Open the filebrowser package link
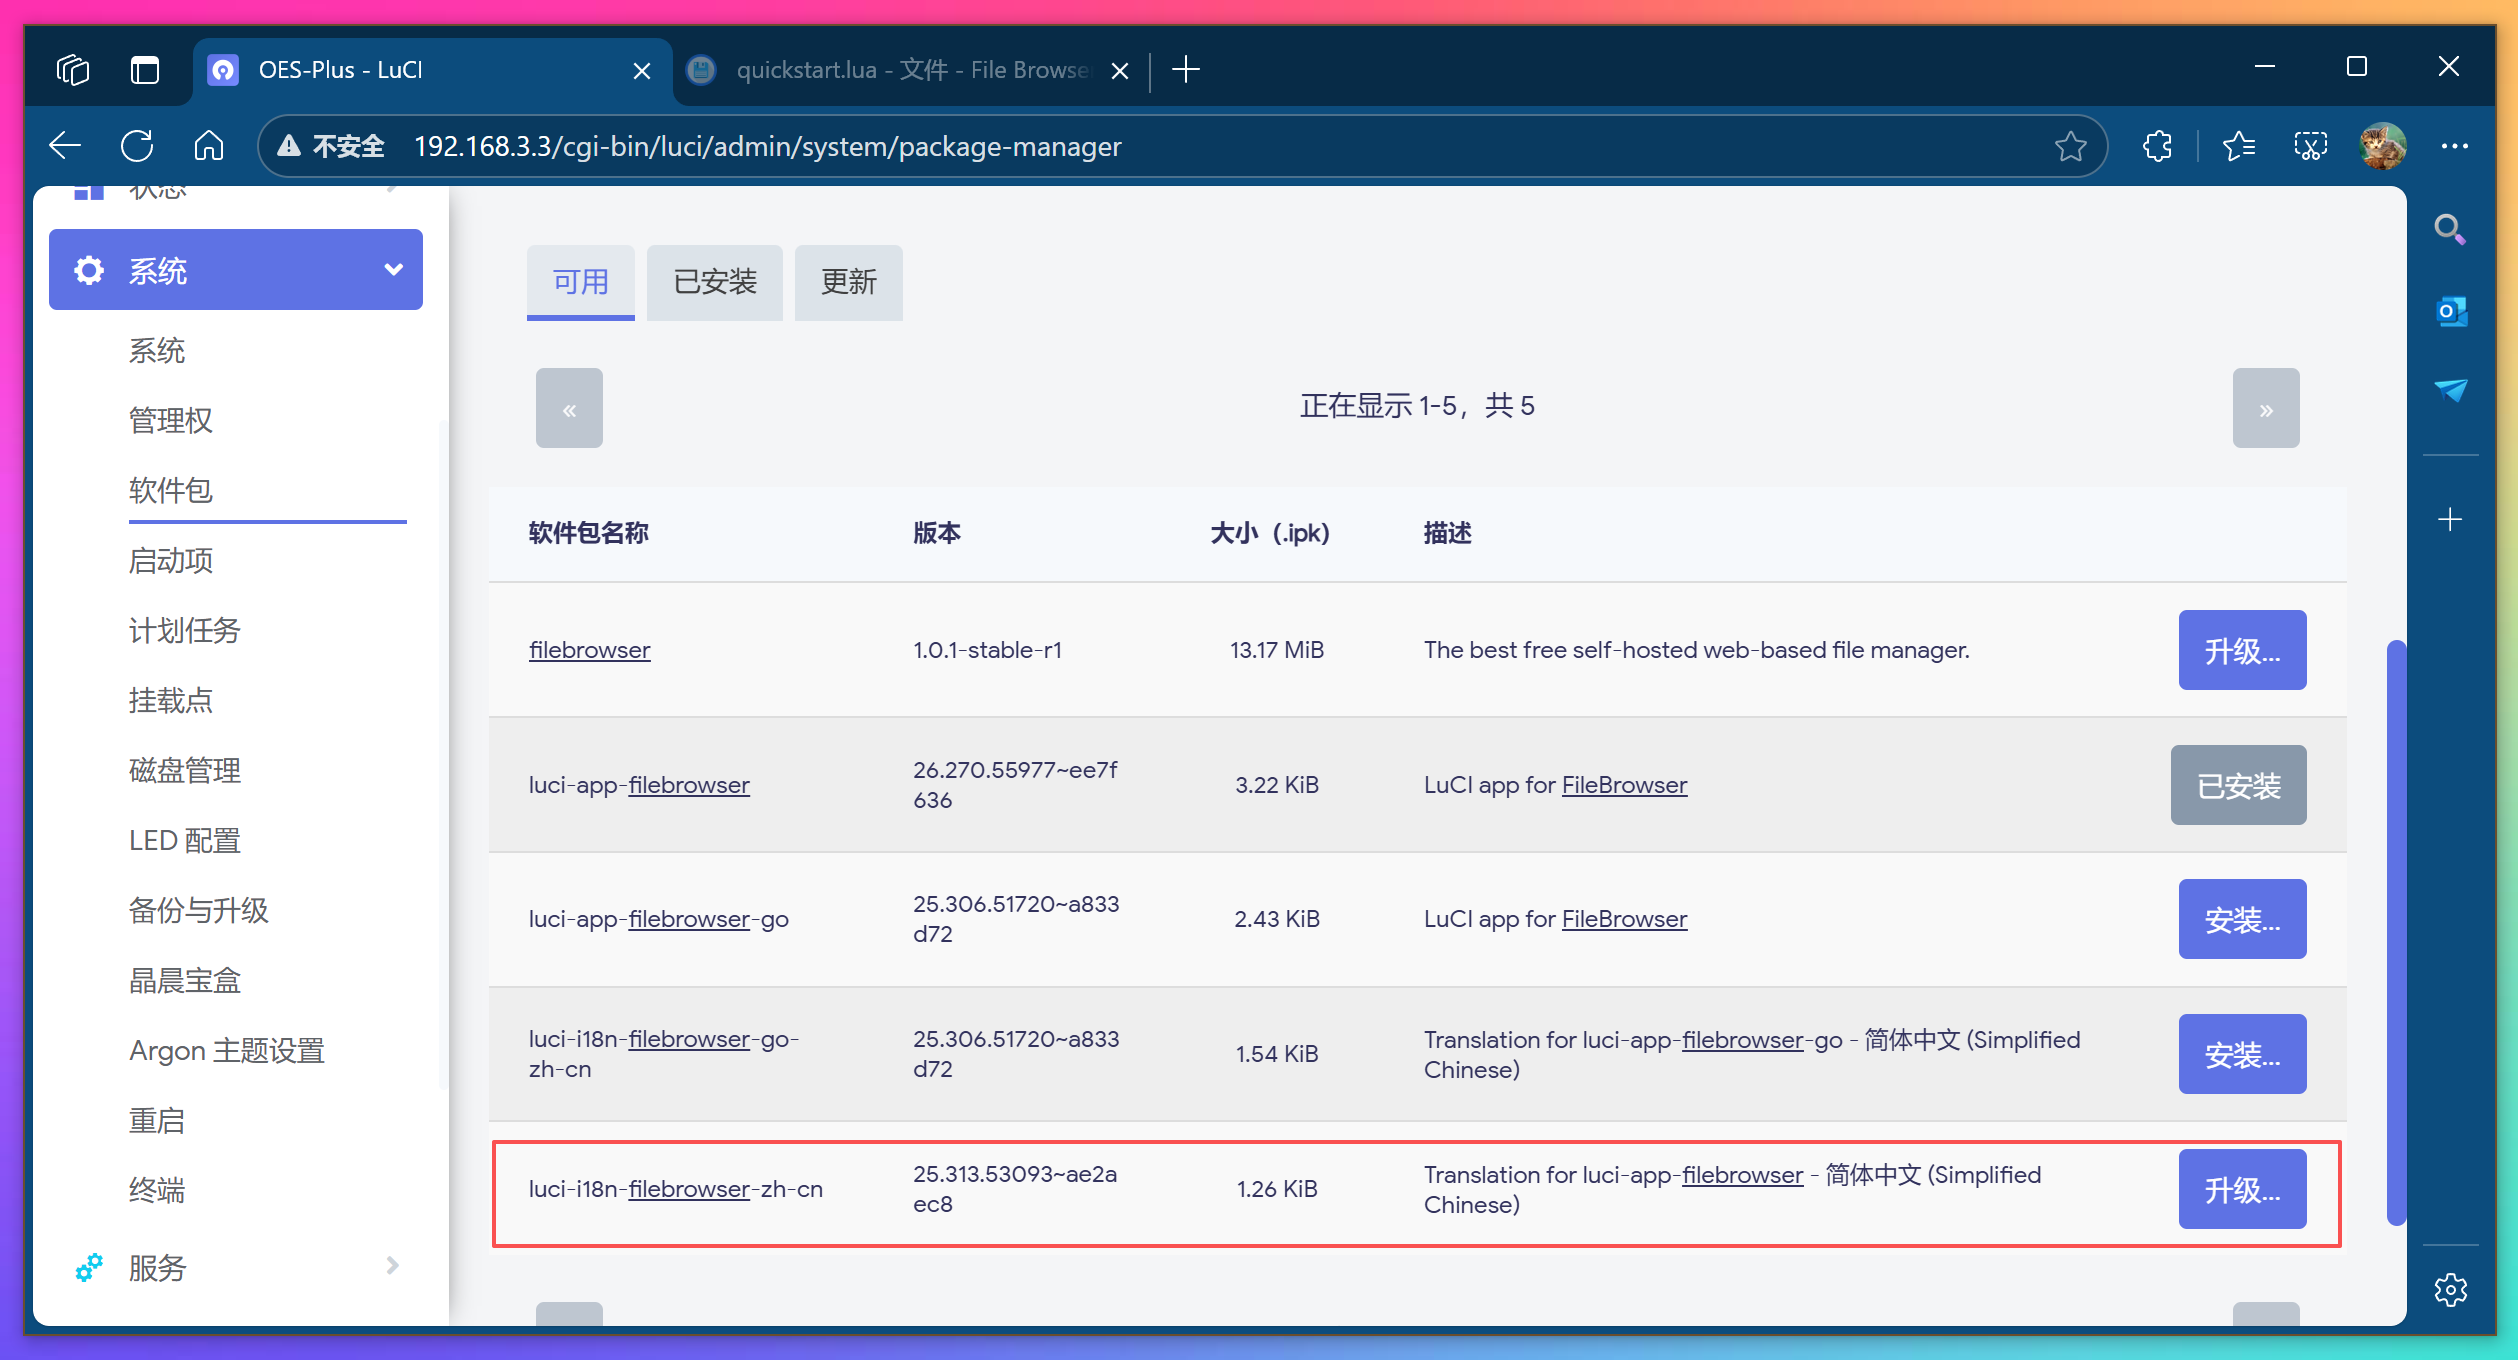This screenshot has height=1360, width=2518. [x=589, y=650]
